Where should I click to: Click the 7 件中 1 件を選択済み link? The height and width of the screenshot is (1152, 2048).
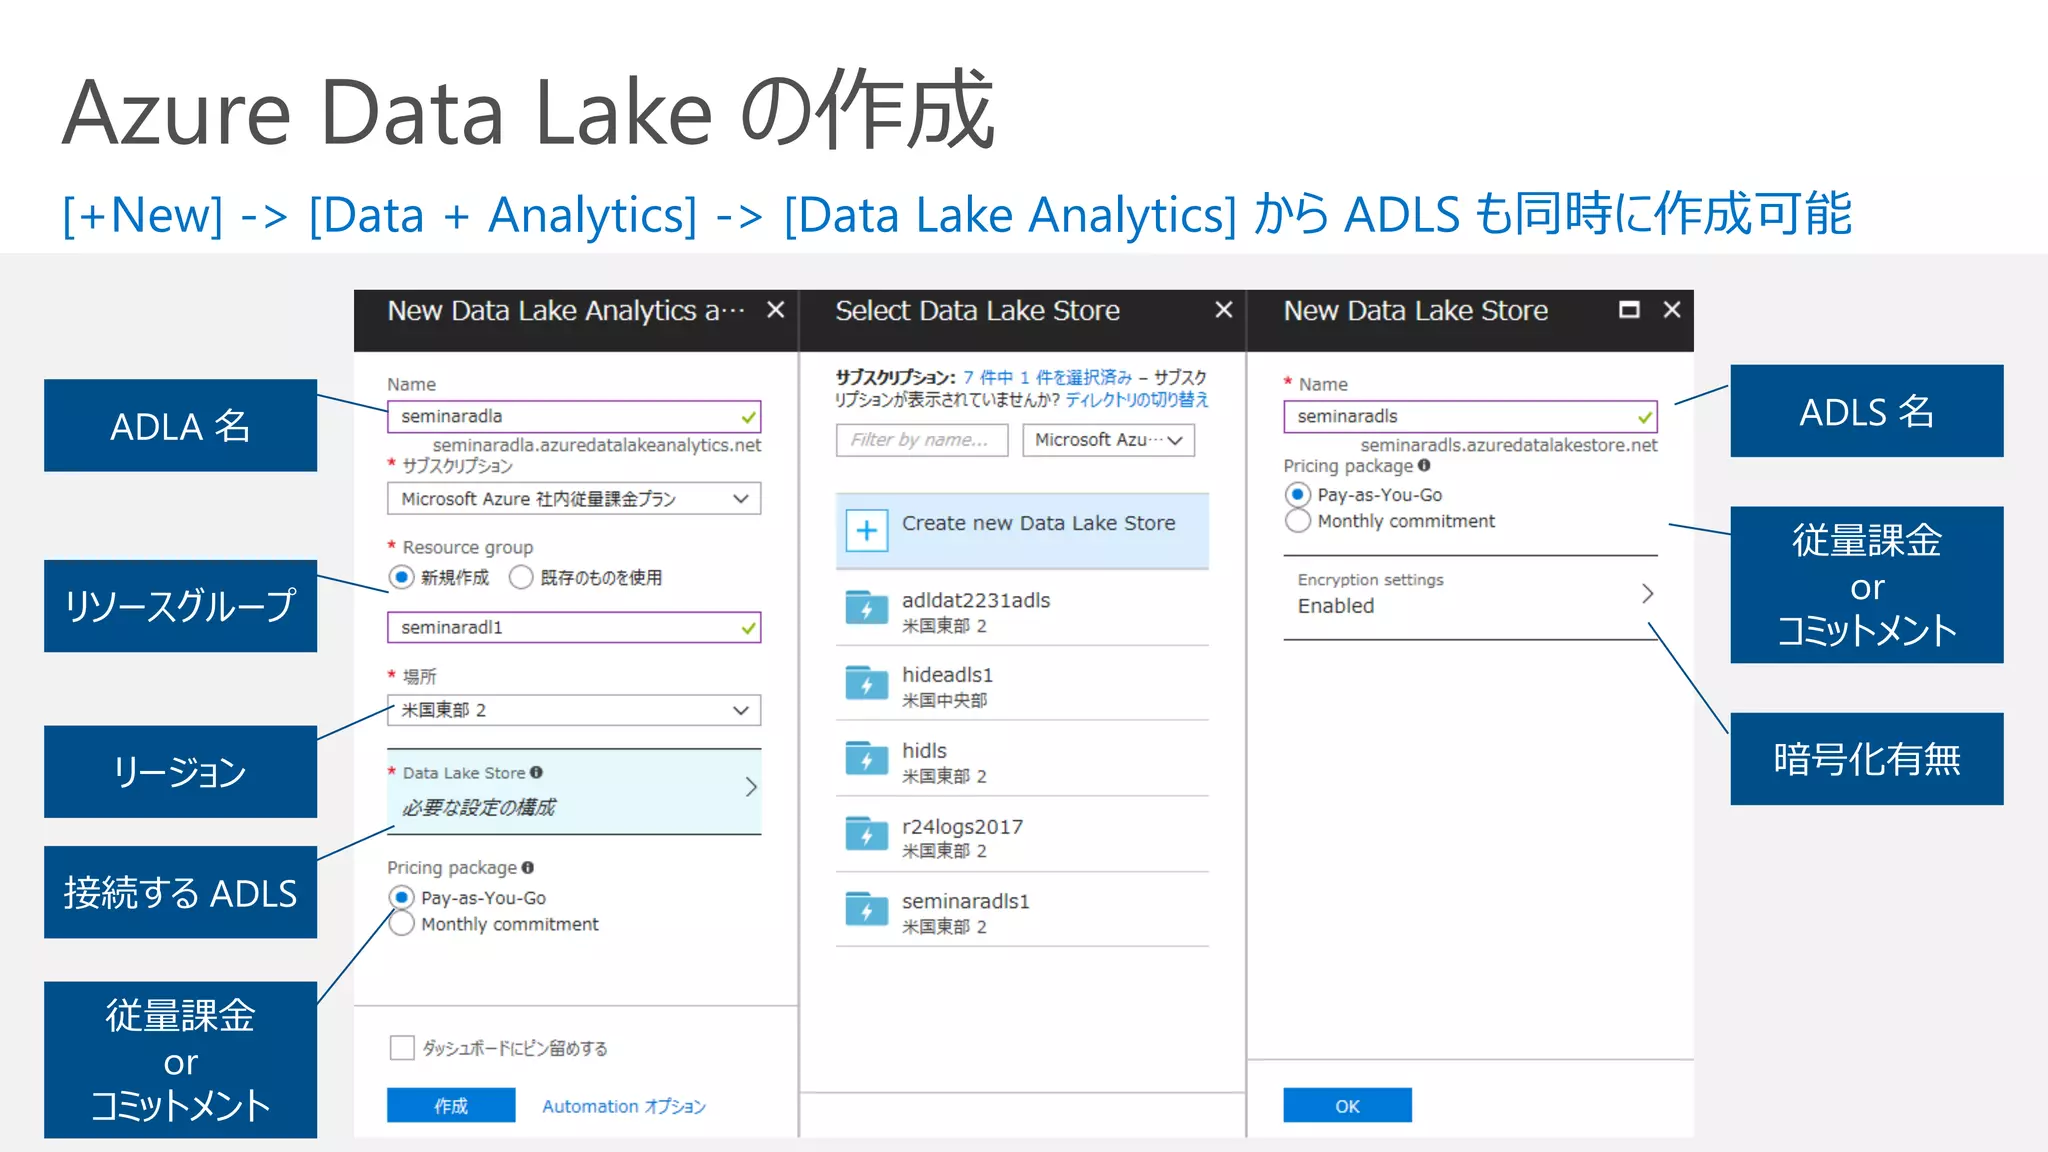(1048, 377)
